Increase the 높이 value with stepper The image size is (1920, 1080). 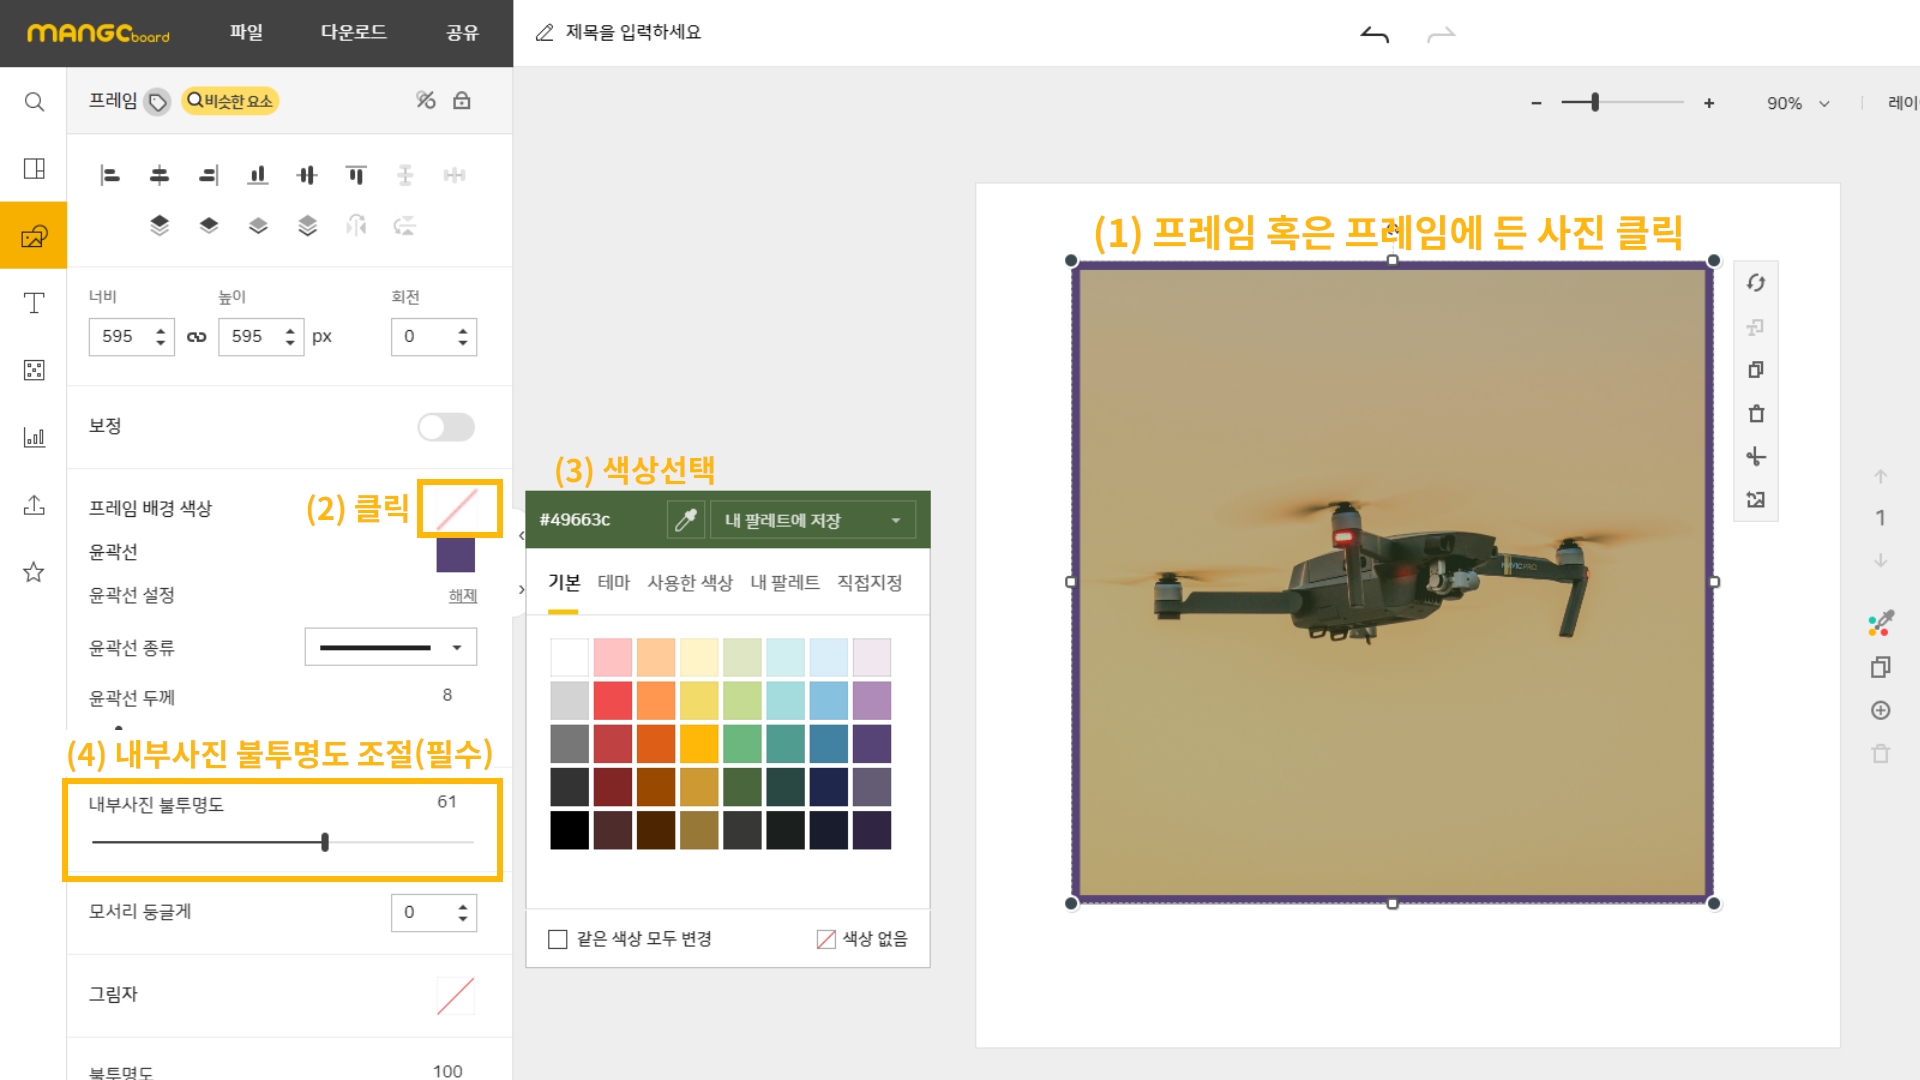(x=290, y=330)
